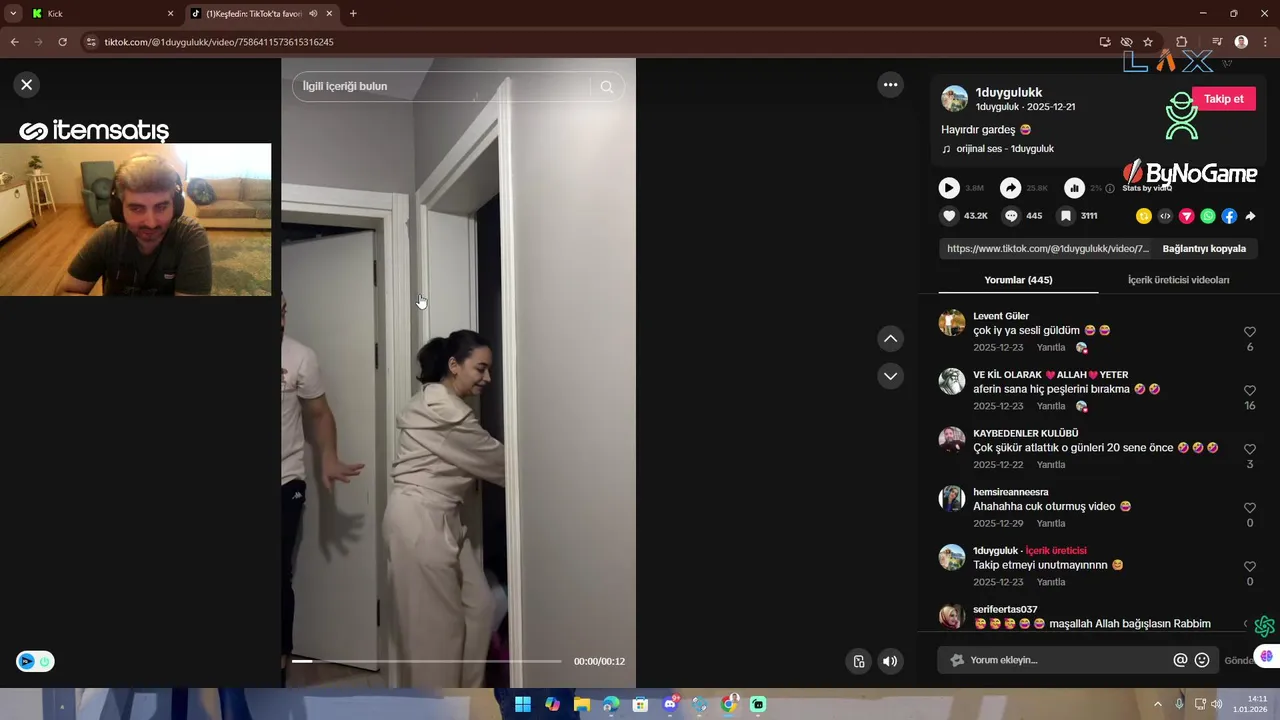Like the 'aferin sana hiç peşlerini bırakma' comment
This screenshot has width=1280, height=720.
pos(1249,391)
